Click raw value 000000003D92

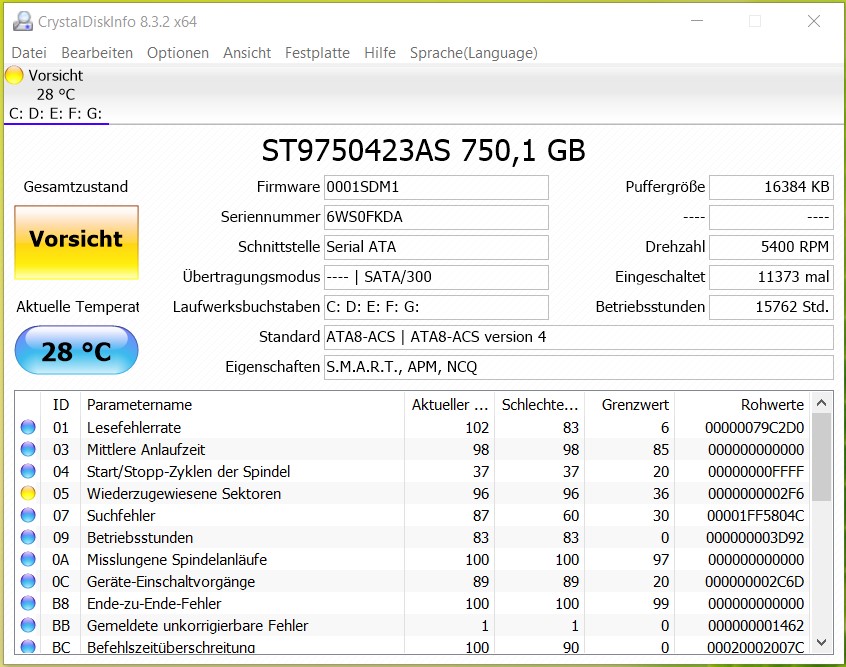pos(755,538)
